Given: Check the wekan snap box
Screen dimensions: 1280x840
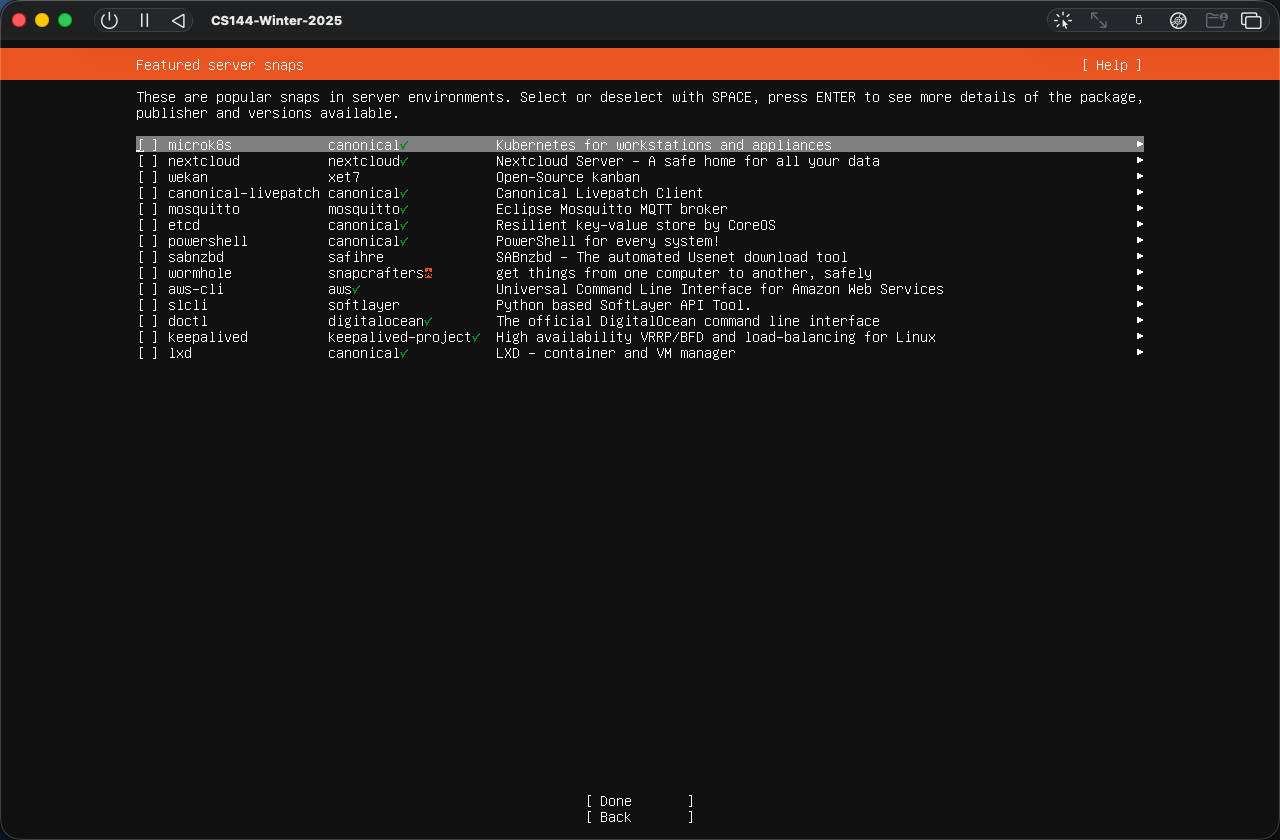Looking at the screenshot, I should (148, 177).
